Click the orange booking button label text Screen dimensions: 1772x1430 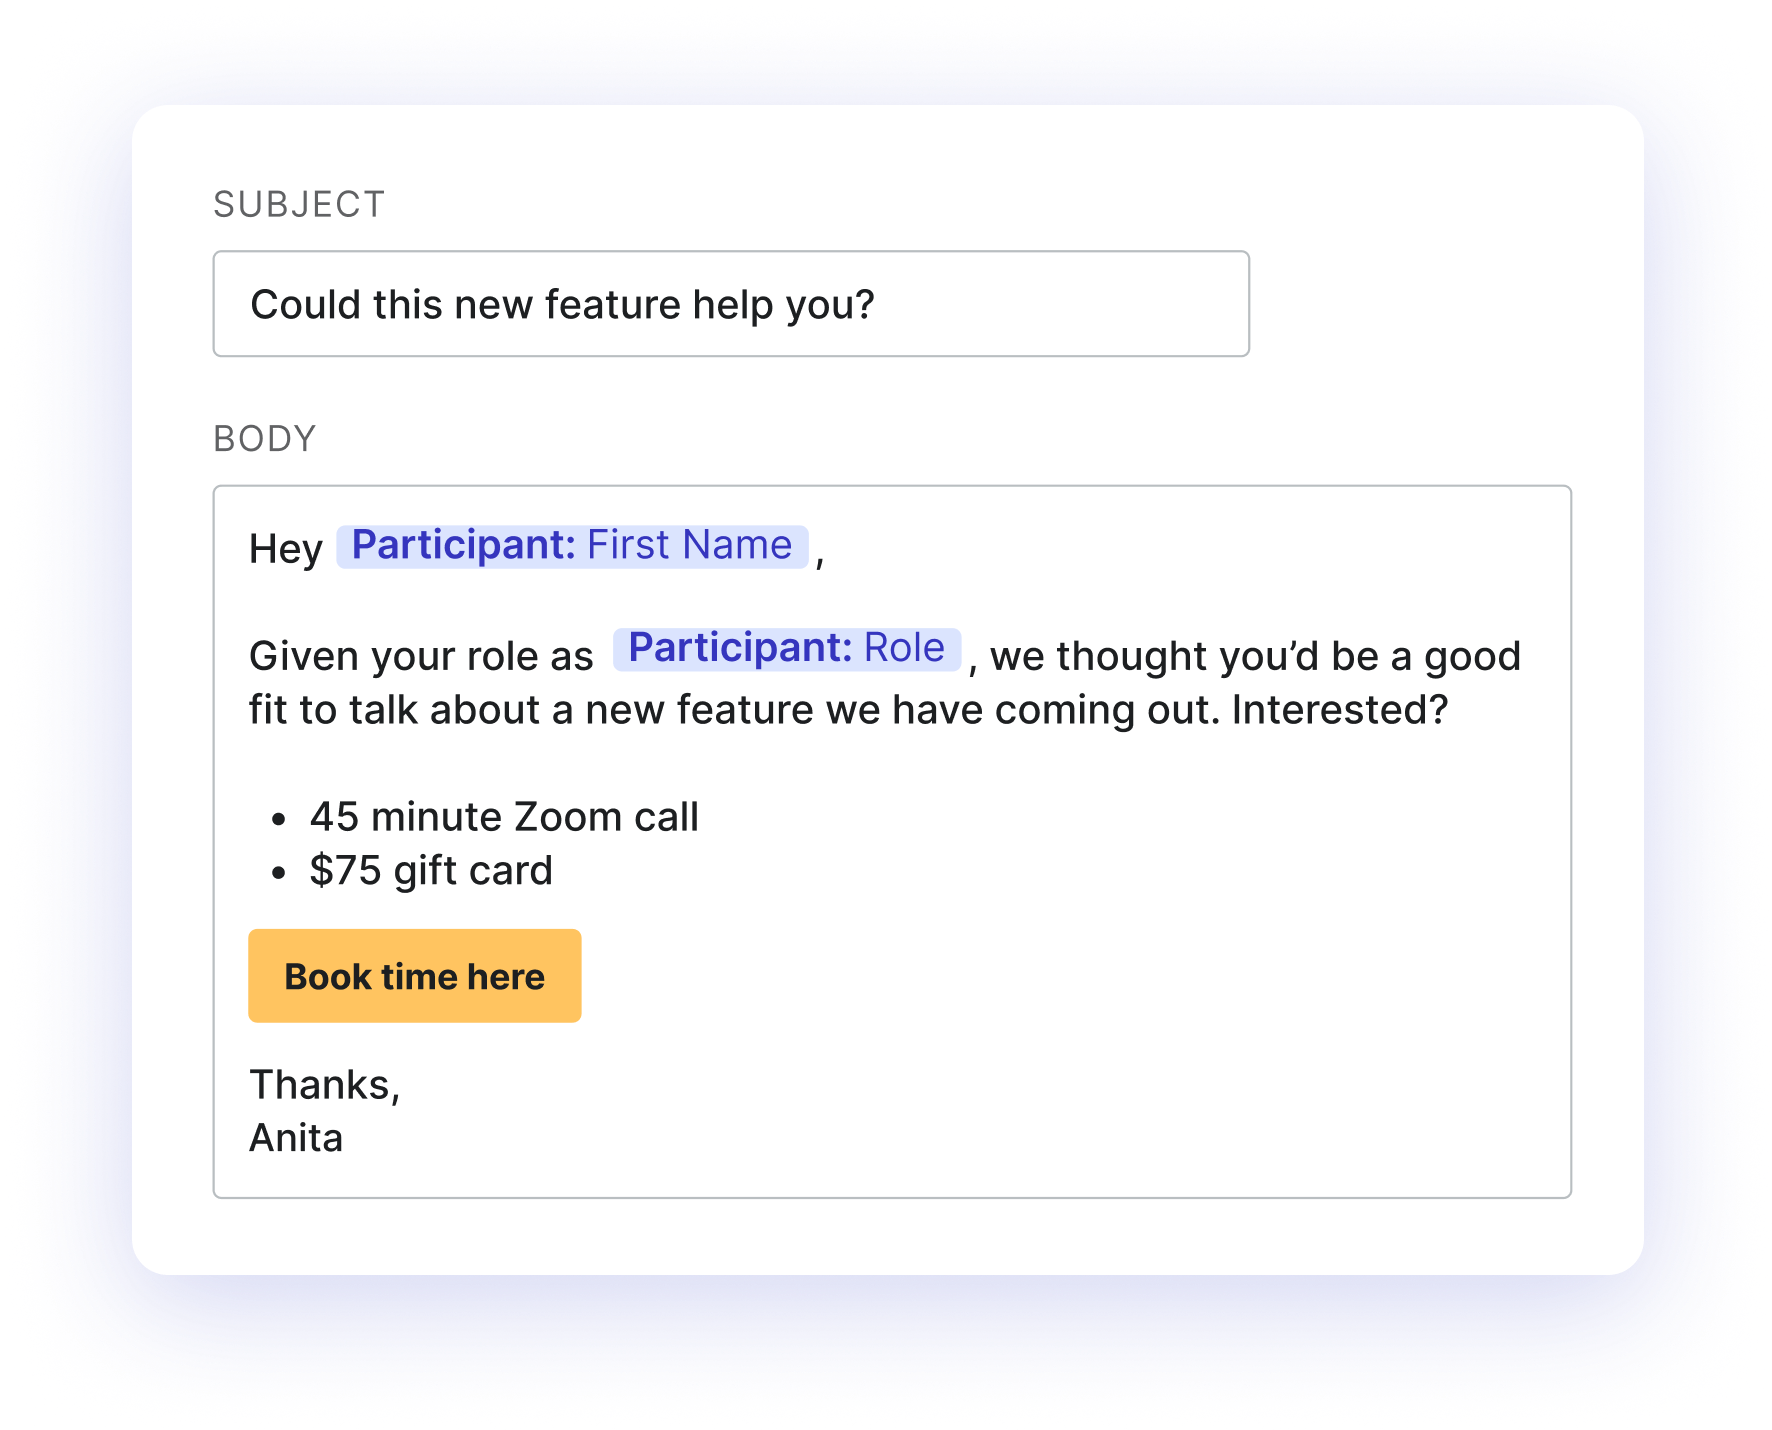[414, 975]
